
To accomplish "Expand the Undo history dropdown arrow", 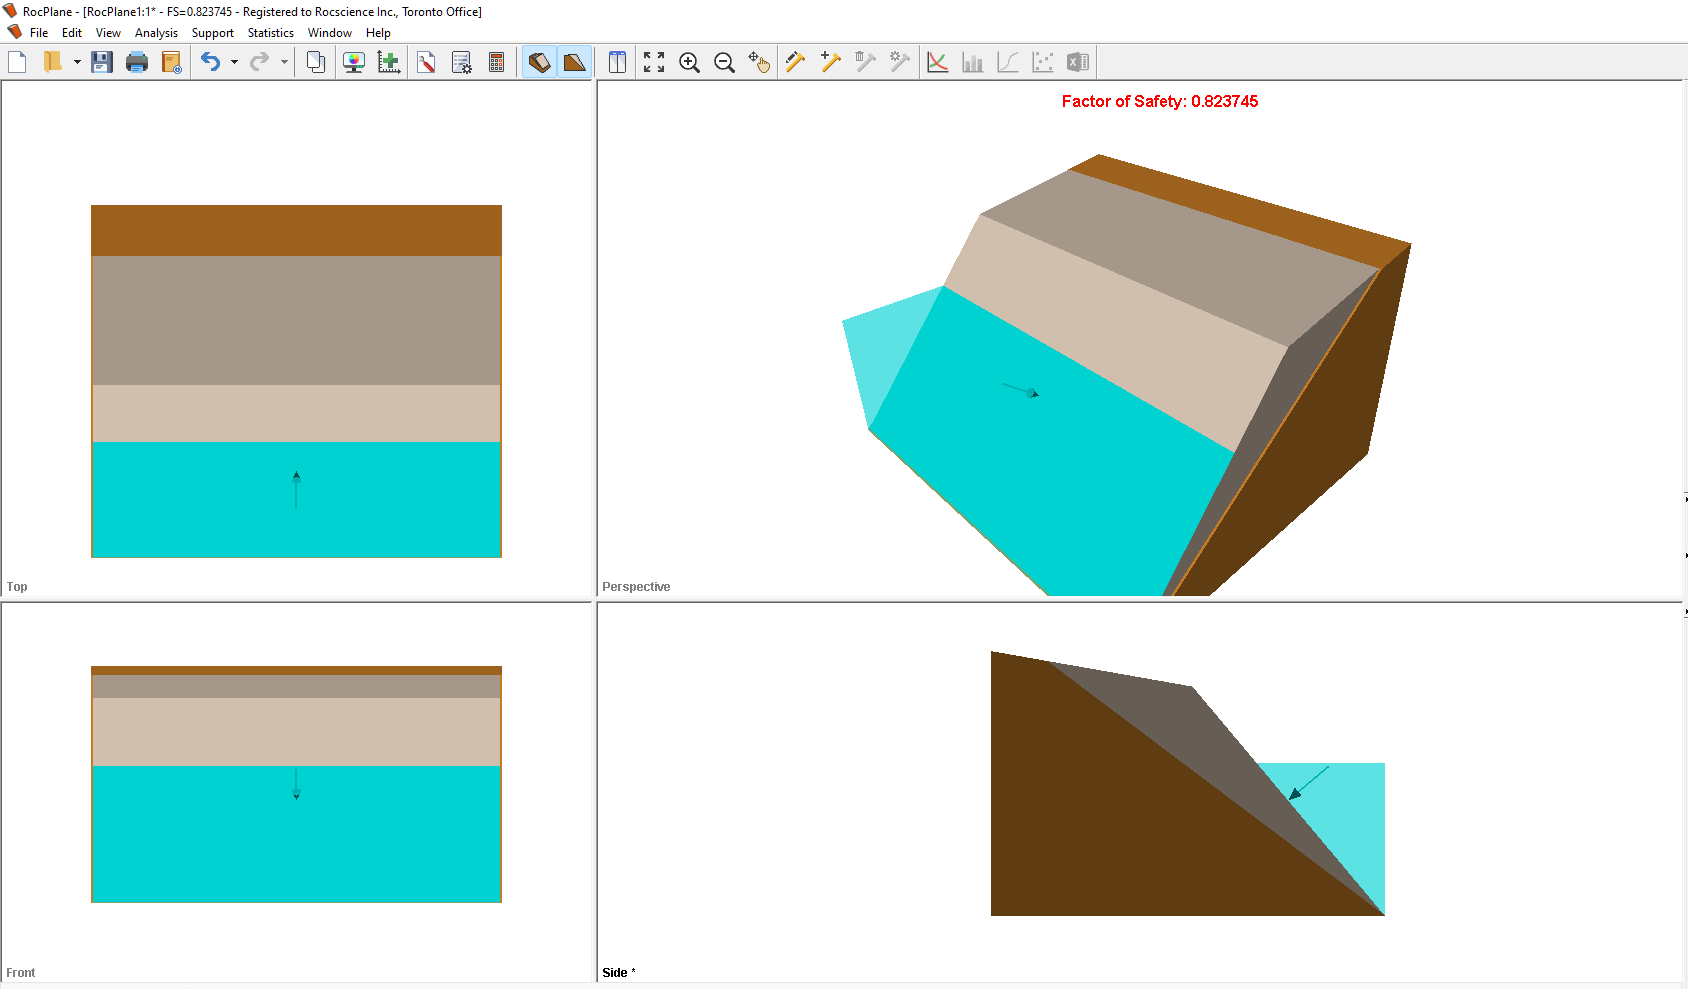I will click(234, 62).
